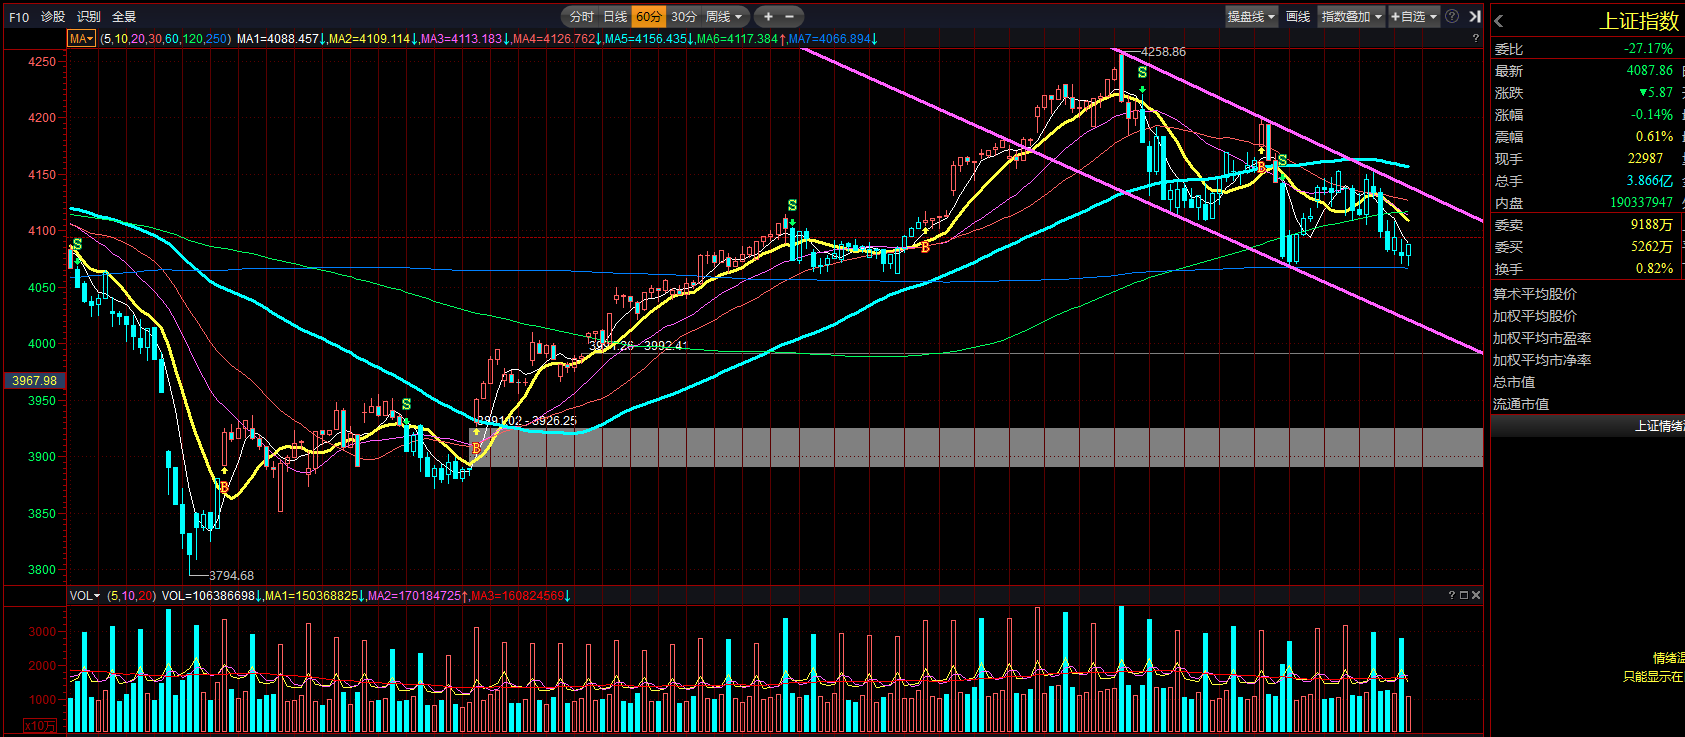Click the MA indicator help question mark

click(1475, 38)
